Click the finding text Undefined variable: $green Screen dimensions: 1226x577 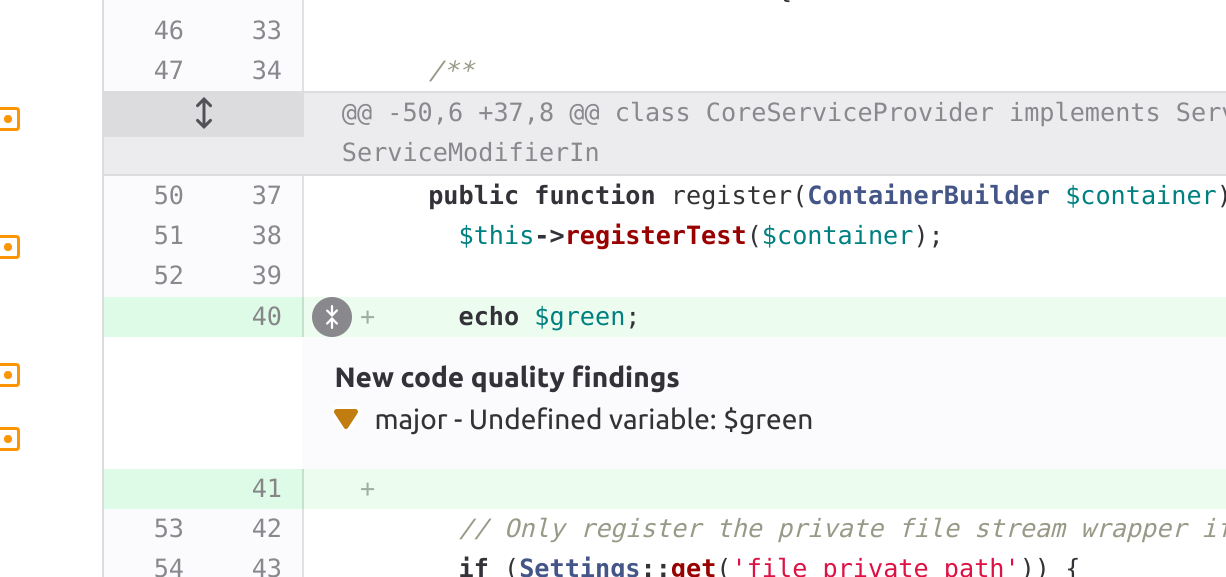click(592, 419)
